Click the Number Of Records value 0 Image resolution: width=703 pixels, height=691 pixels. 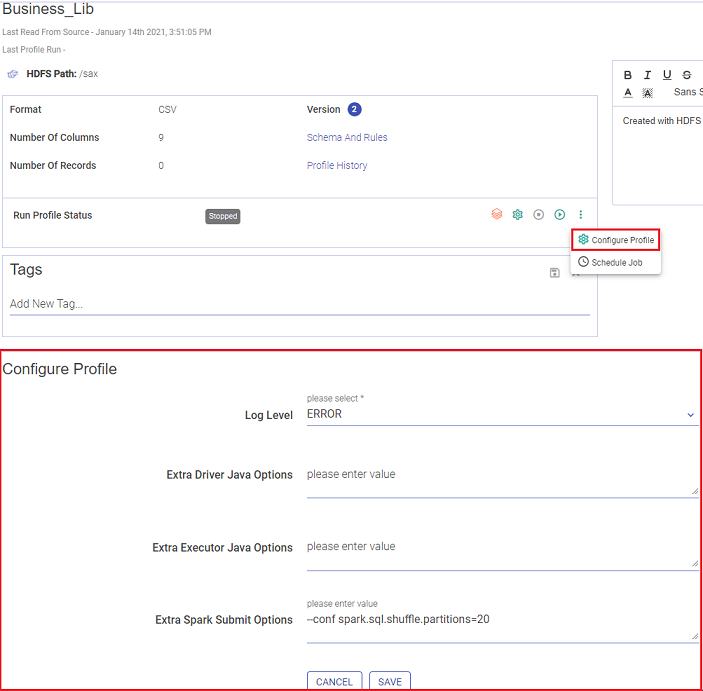click(x=161, y=166)
